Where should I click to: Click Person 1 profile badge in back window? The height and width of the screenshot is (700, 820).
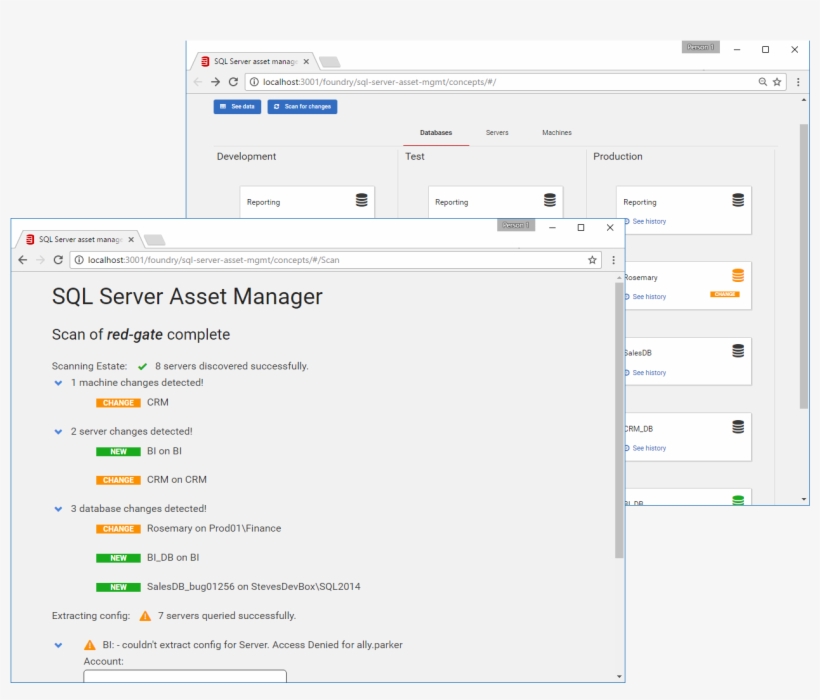point(701,47)
